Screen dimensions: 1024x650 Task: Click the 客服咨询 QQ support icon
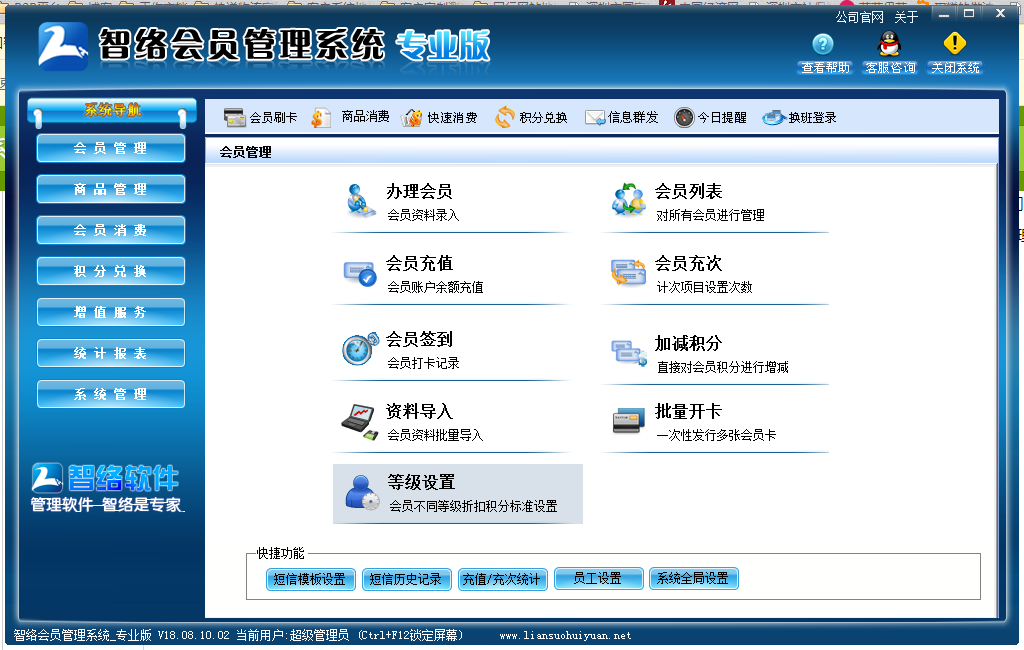[x=889, y=48]
